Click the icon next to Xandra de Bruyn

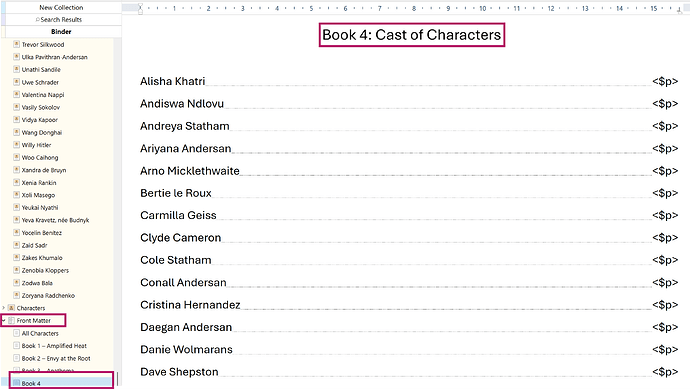(x=16, y=169)
